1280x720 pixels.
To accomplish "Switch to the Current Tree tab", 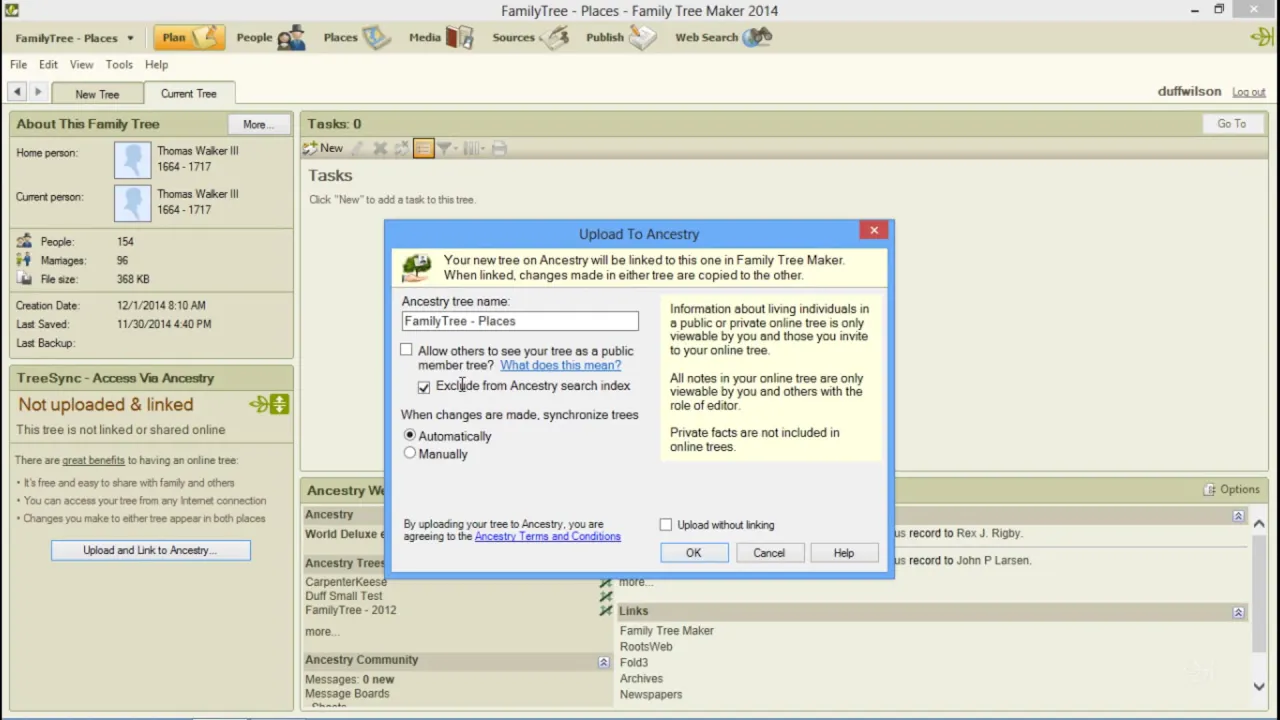I will 189,93.
